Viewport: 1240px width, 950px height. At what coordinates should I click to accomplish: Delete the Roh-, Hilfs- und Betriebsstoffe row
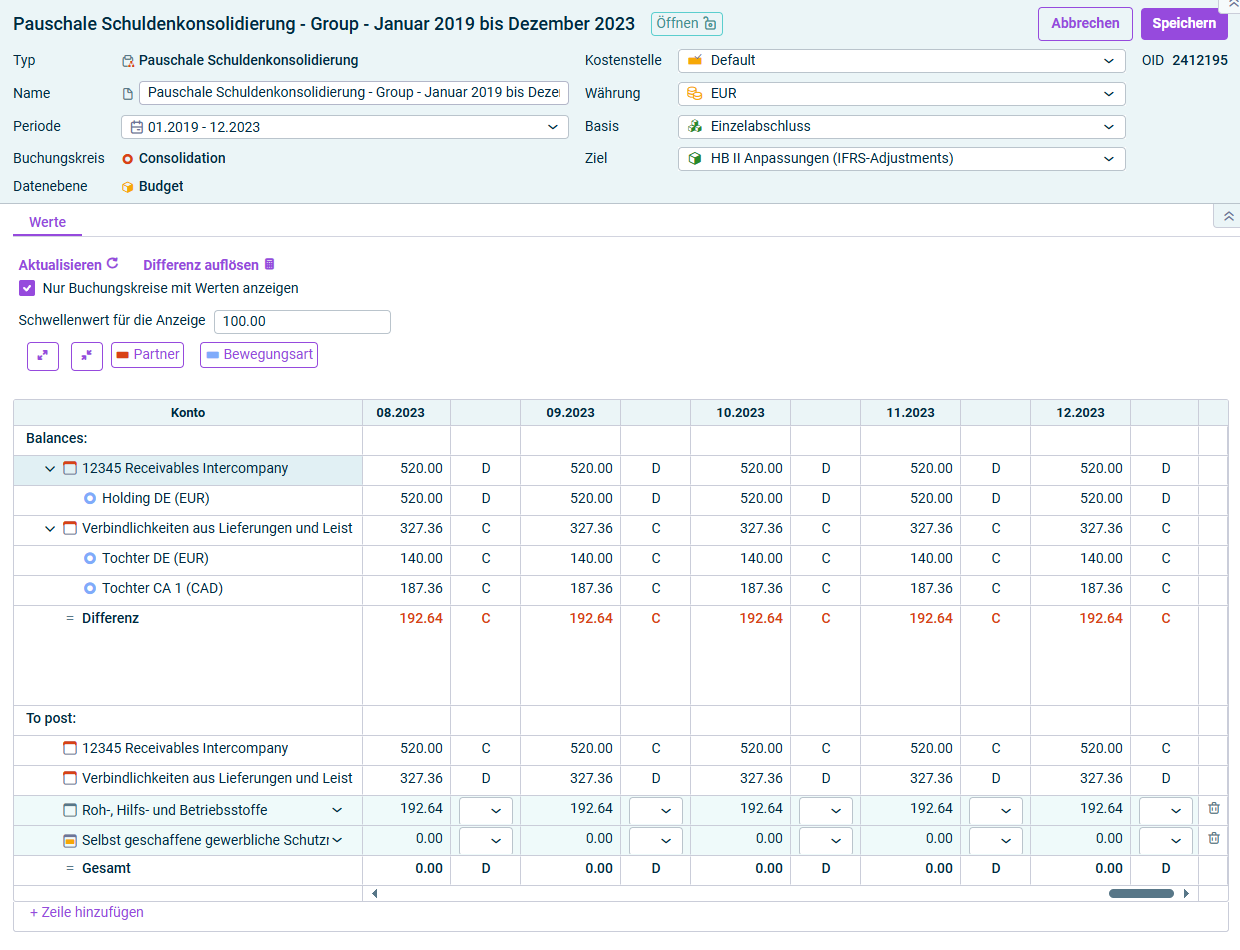(x=1213, y=809)
